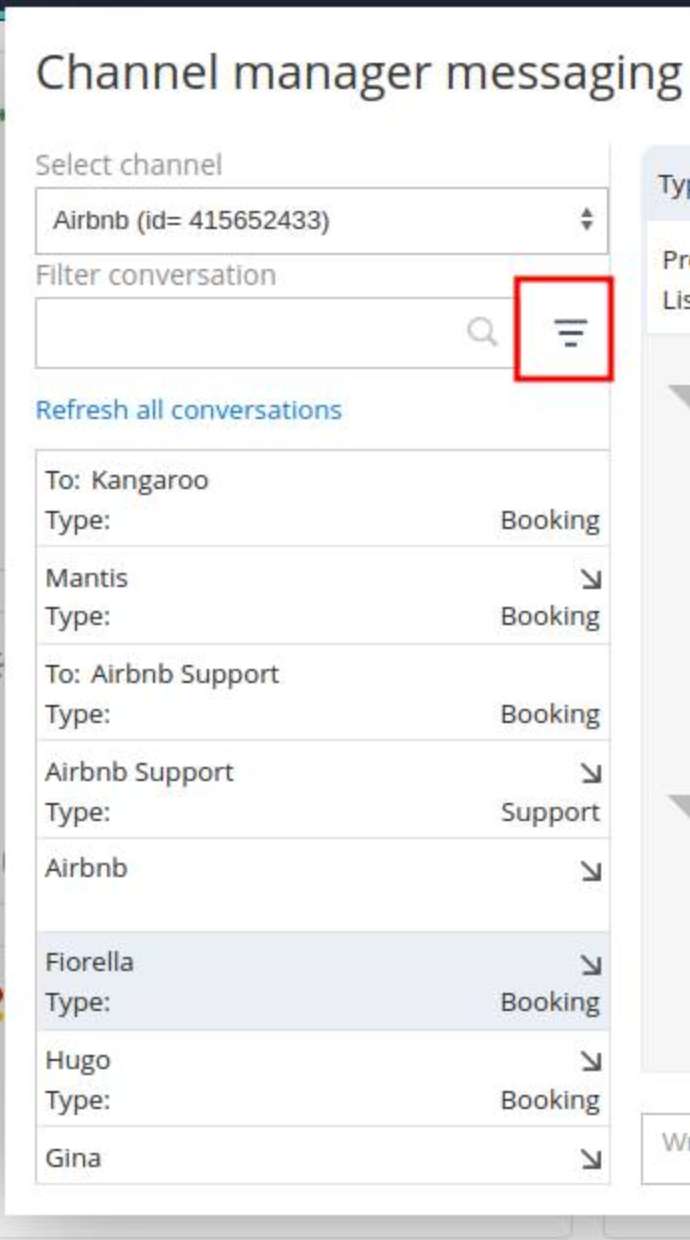Open the Hugo booking conversation
Image resolution: width=690 pixels, height=1240 pixels.
point(322,1079)
